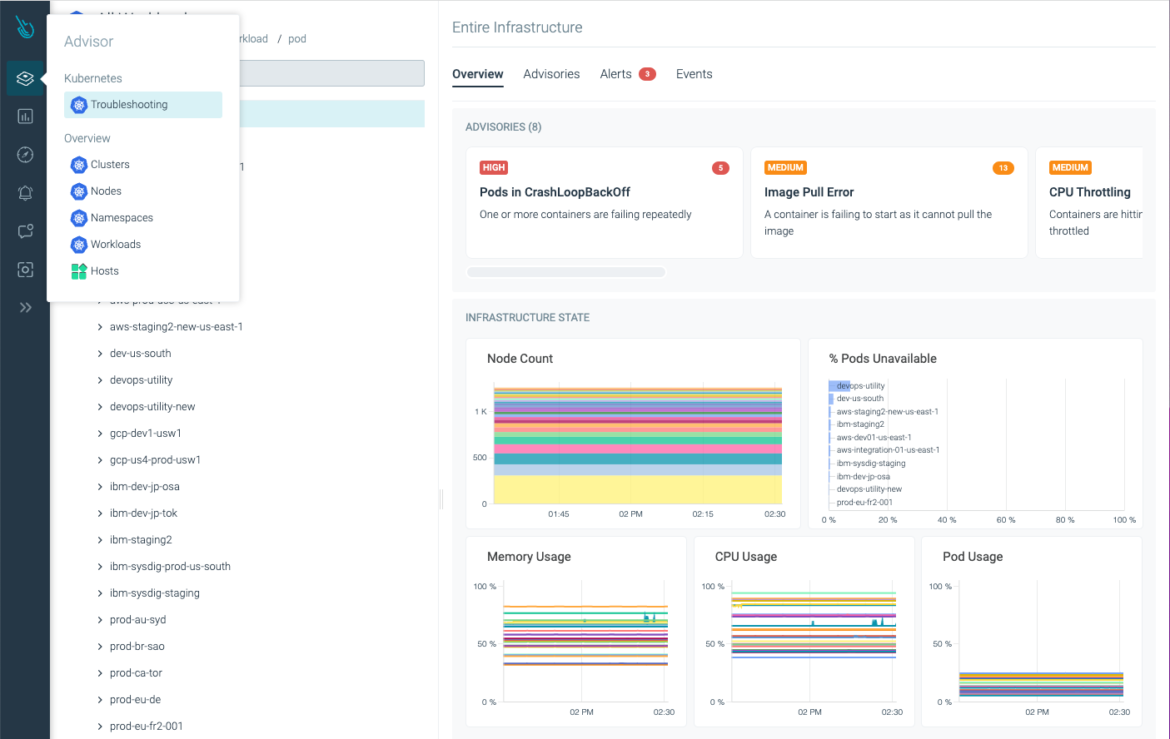
Task: Expand ibm-dev-jp-tok cluster chevron
Action: pyautogui.click(x=100, y=514)
